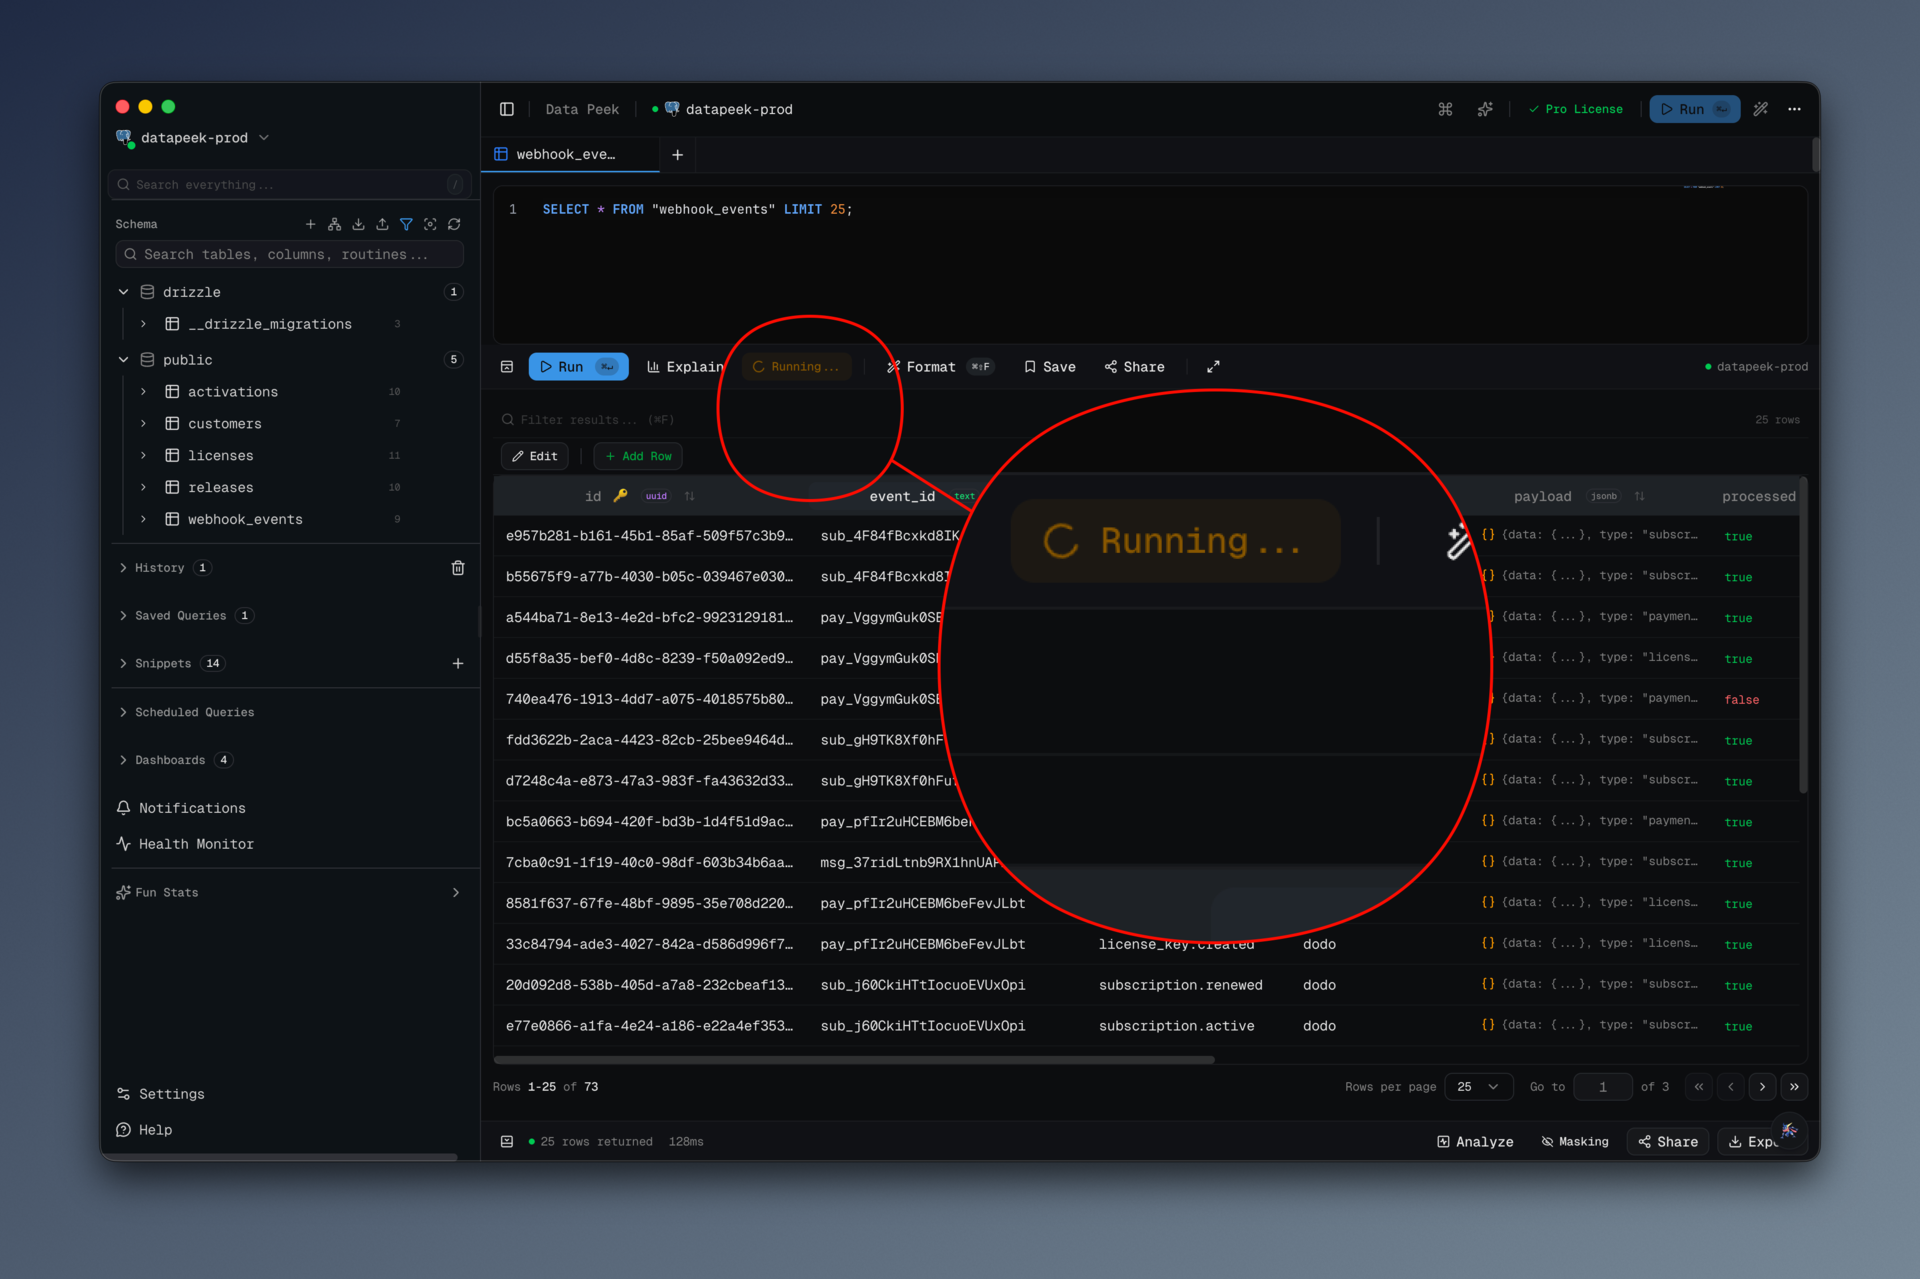Image resolution: width=1920 pixels, height=1279 pixels.
Task: Open Health Monitor
Action: (x=196, y=844)
